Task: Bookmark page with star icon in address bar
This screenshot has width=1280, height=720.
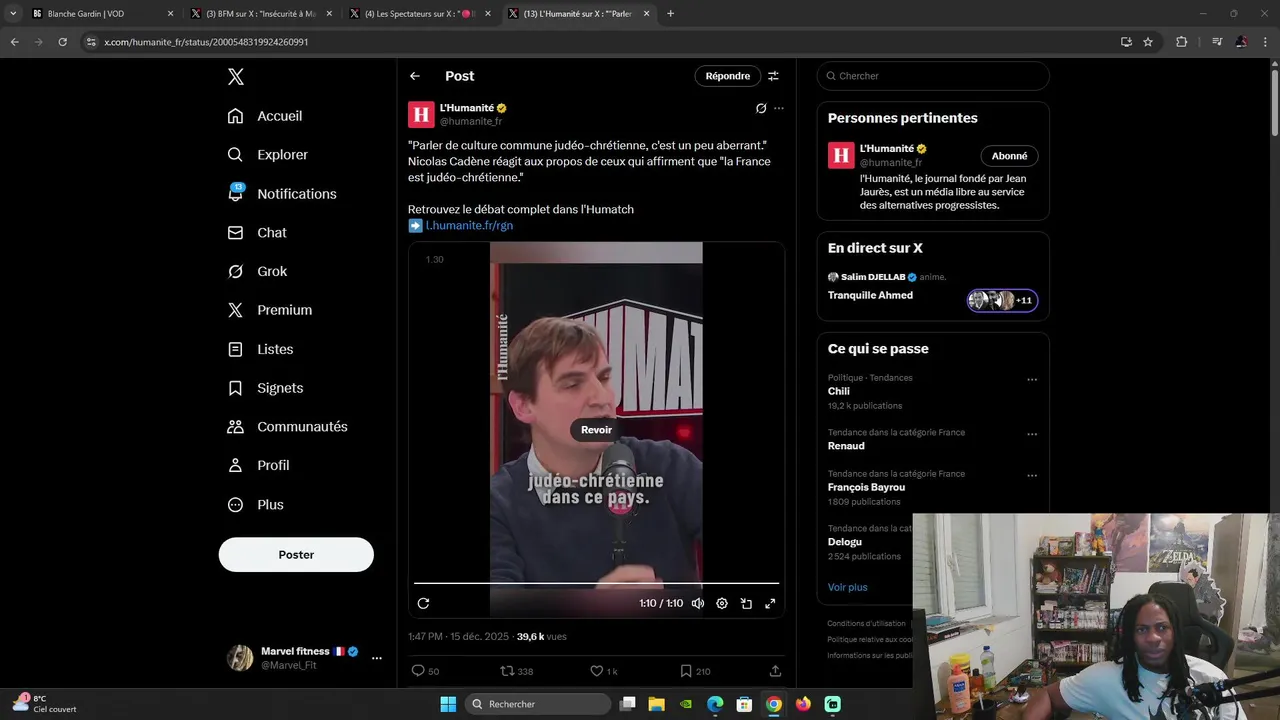Action: 1148,42
